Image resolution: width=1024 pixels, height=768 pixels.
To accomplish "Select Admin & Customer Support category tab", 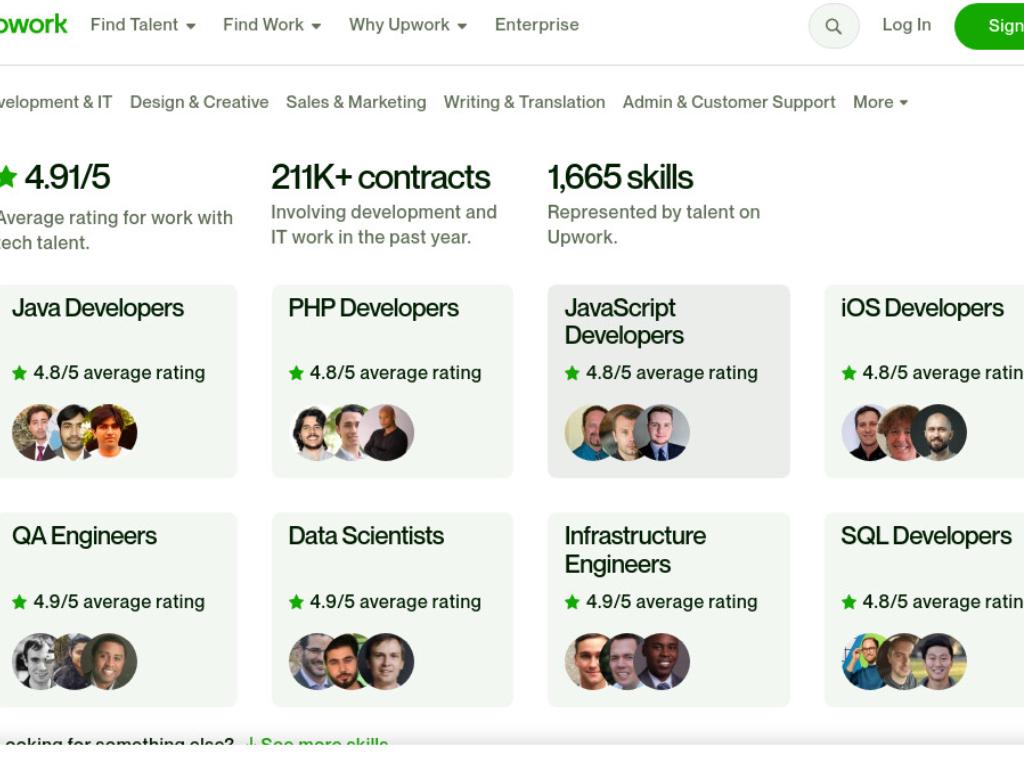I will [x=729, y=102].
